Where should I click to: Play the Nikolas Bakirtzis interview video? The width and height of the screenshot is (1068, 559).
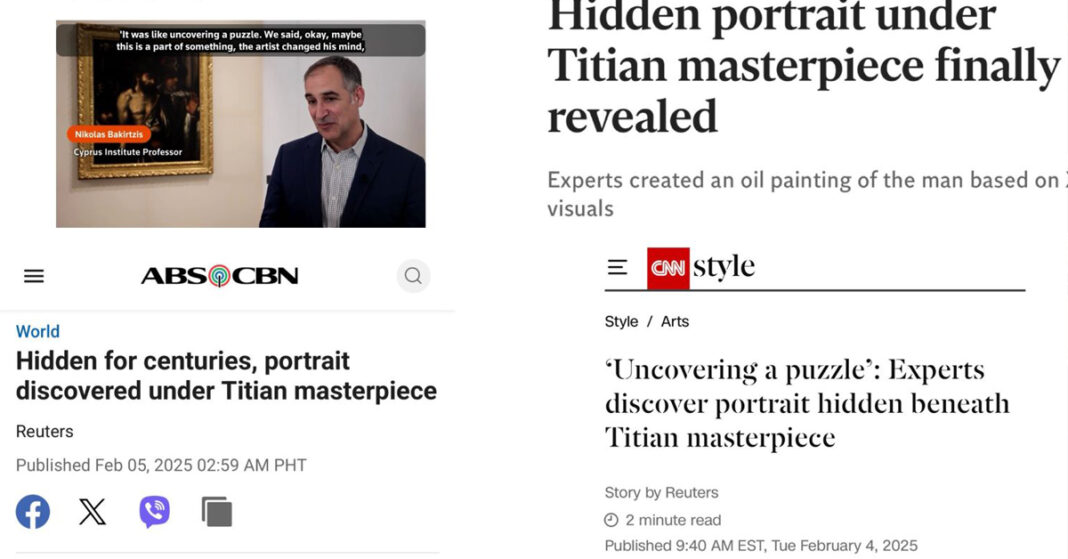coord(240,124)
